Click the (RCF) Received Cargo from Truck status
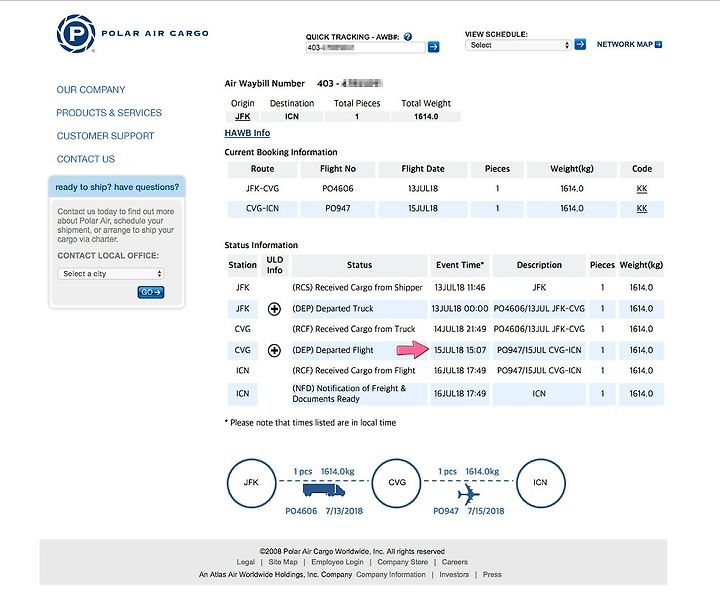The height and width of the screenshot is (606, 720). 354,329
